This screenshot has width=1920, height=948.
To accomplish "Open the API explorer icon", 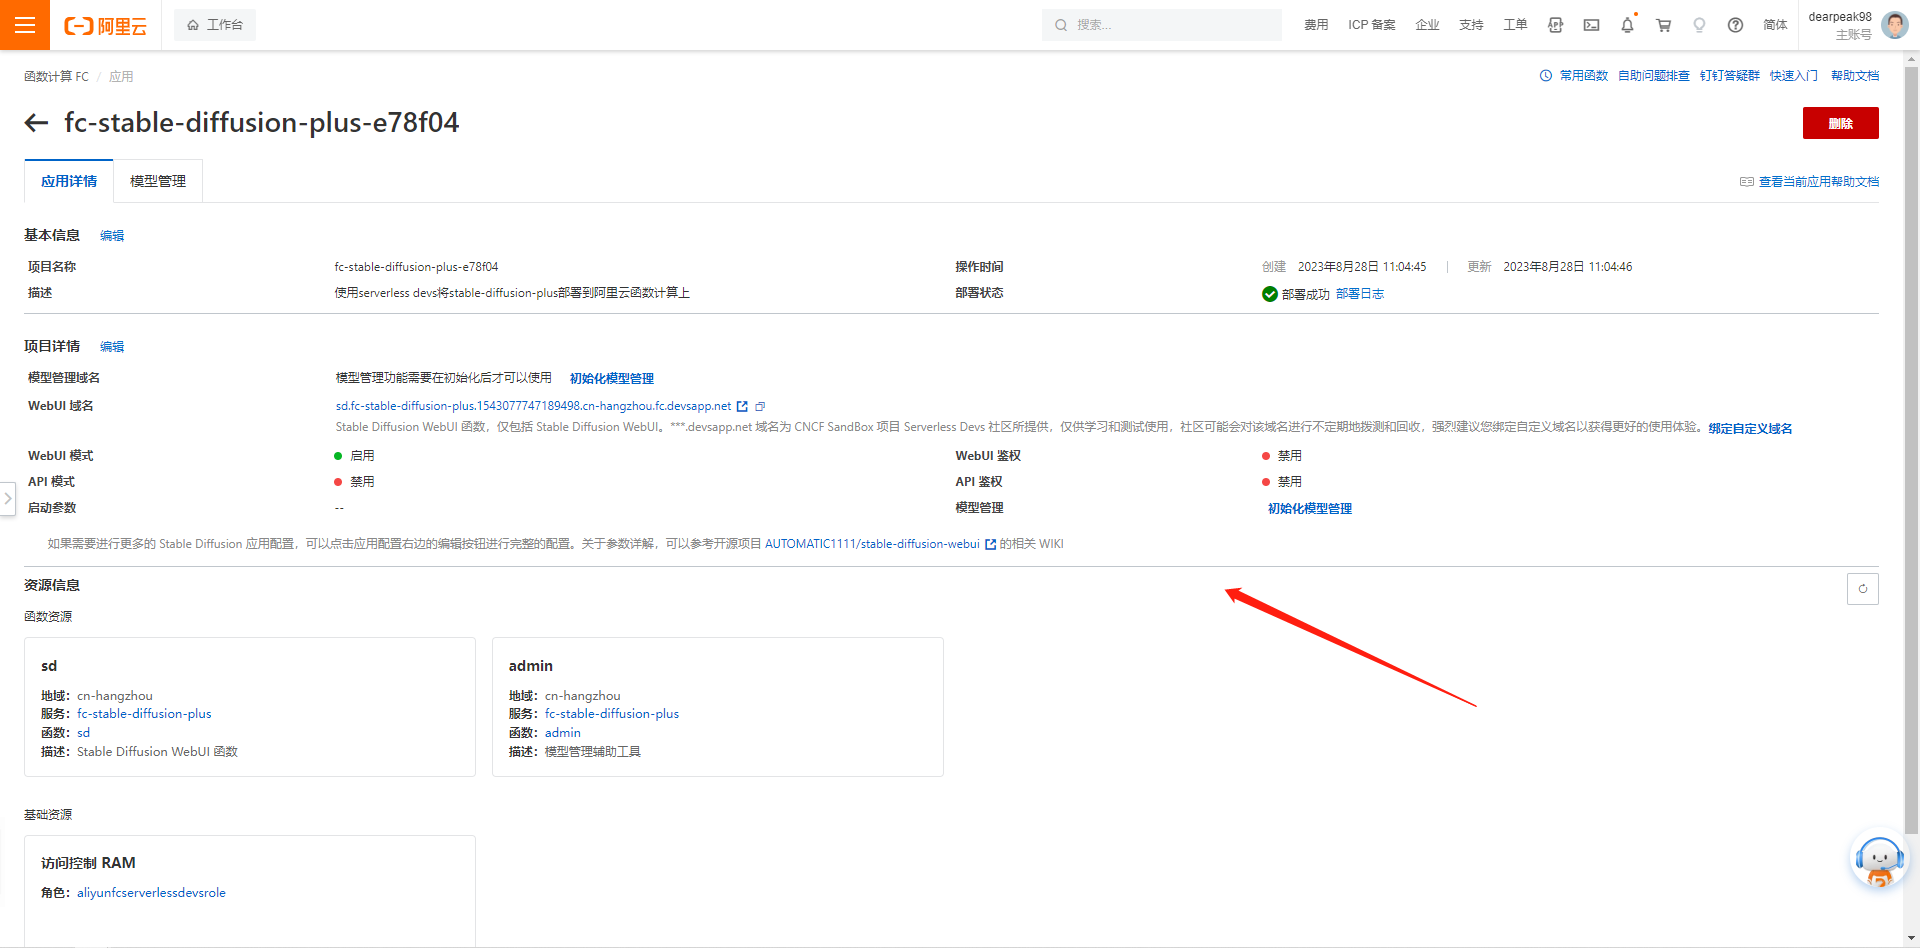I will click(x=1555, y=25).
